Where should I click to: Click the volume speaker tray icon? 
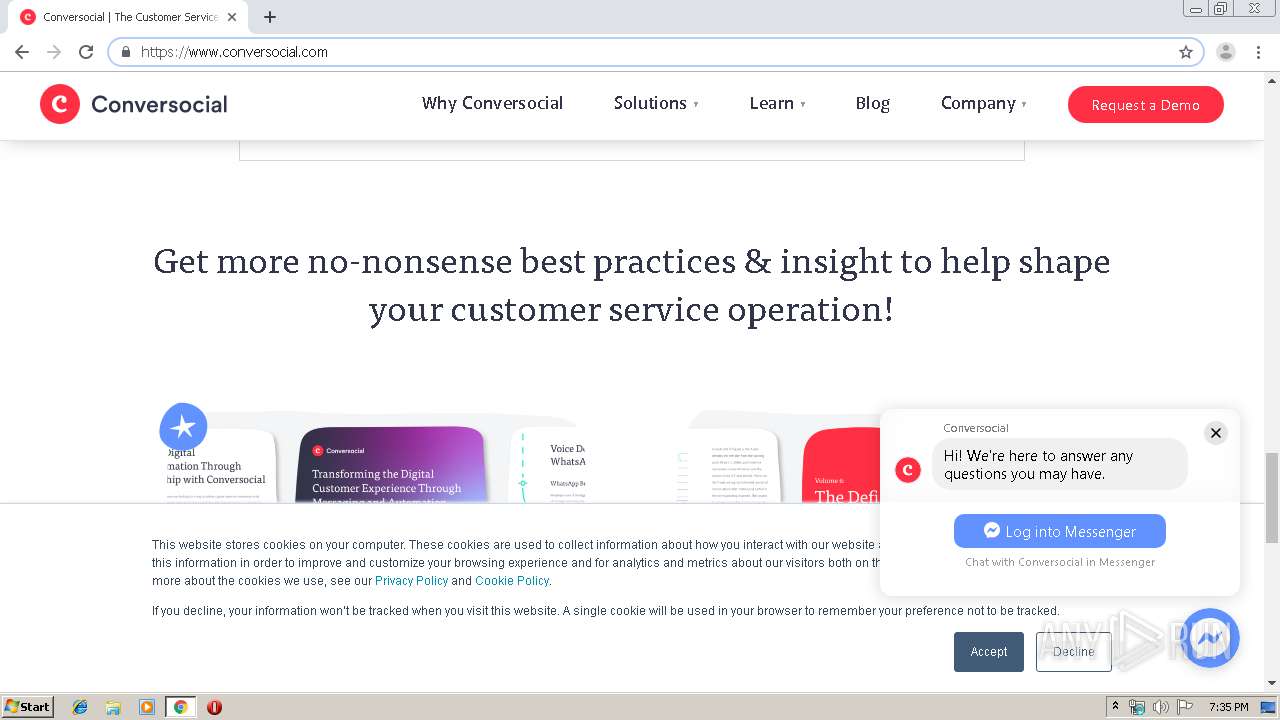[1161, 707]
